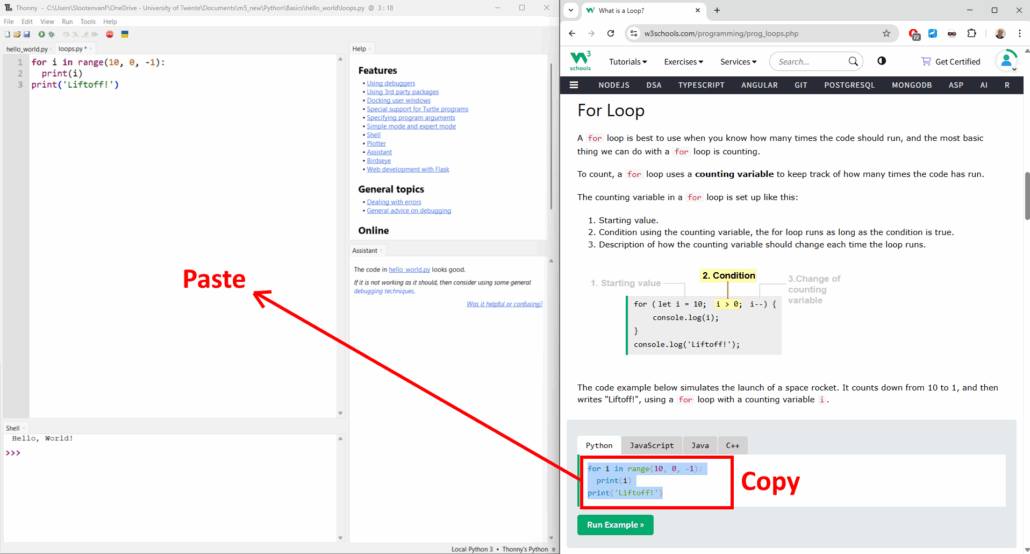The height and width of the screenshot is (554, 1030).
Task: Open POSTGRESQL in W3Schools topic bar
Action: [x=849, y=85]
